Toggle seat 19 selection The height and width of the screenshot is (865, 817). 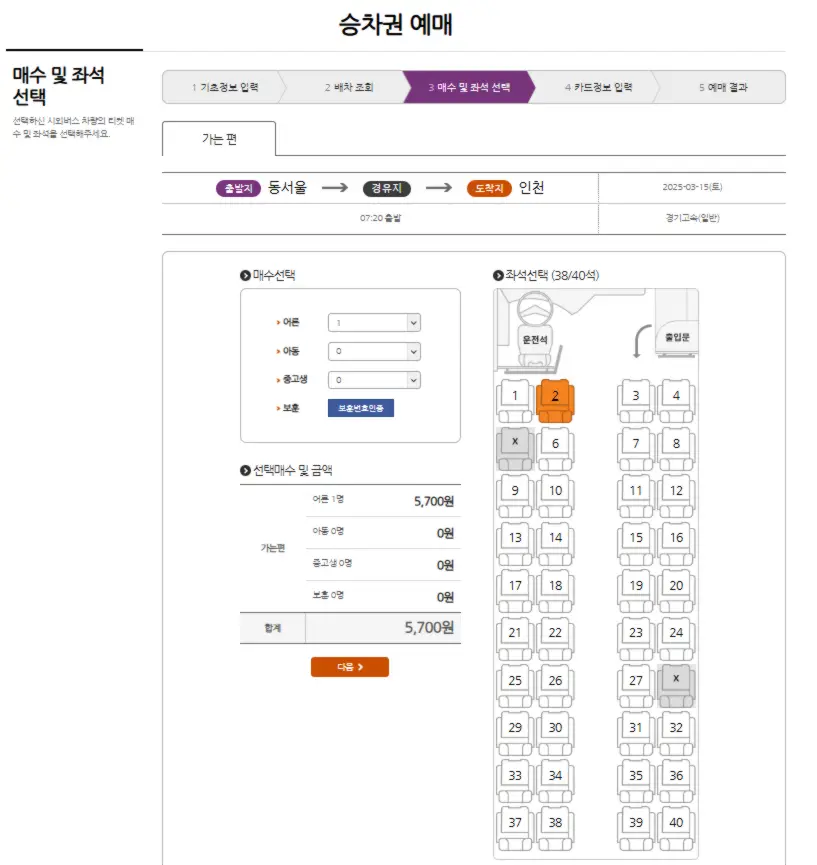tap(636, 590)
